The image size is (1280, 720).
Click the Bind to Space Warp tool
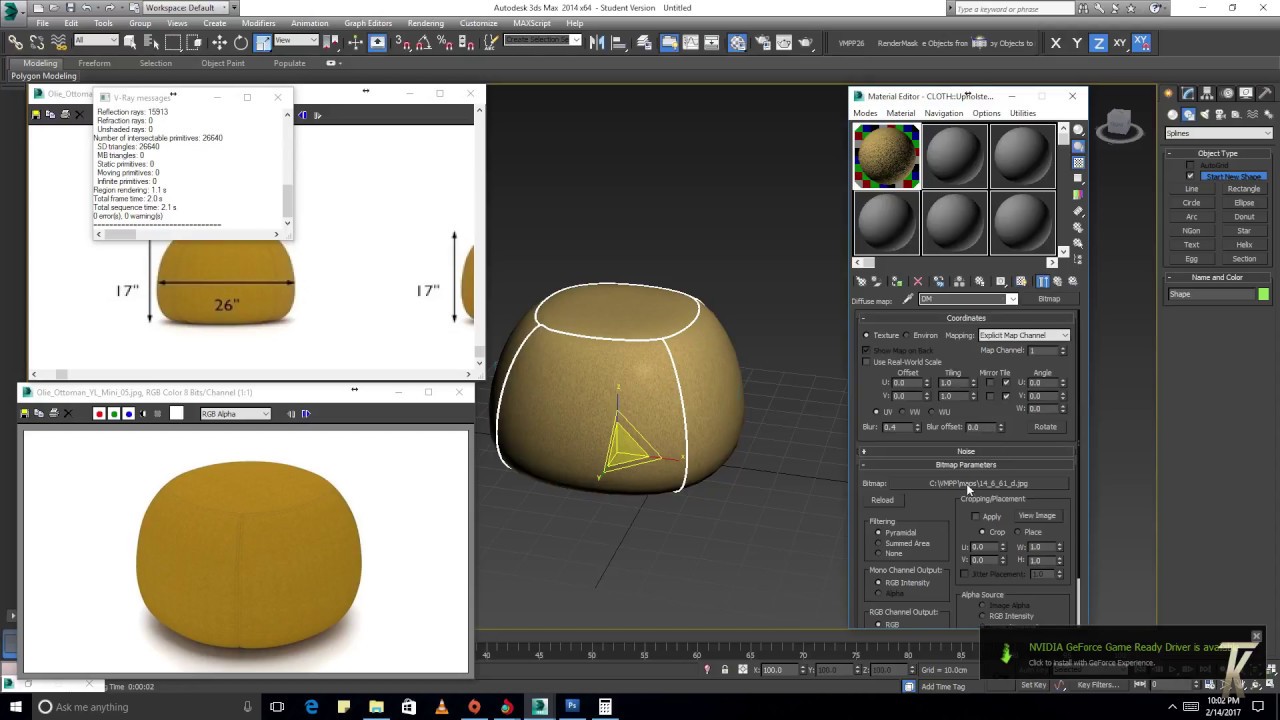(x=57, y=43)
